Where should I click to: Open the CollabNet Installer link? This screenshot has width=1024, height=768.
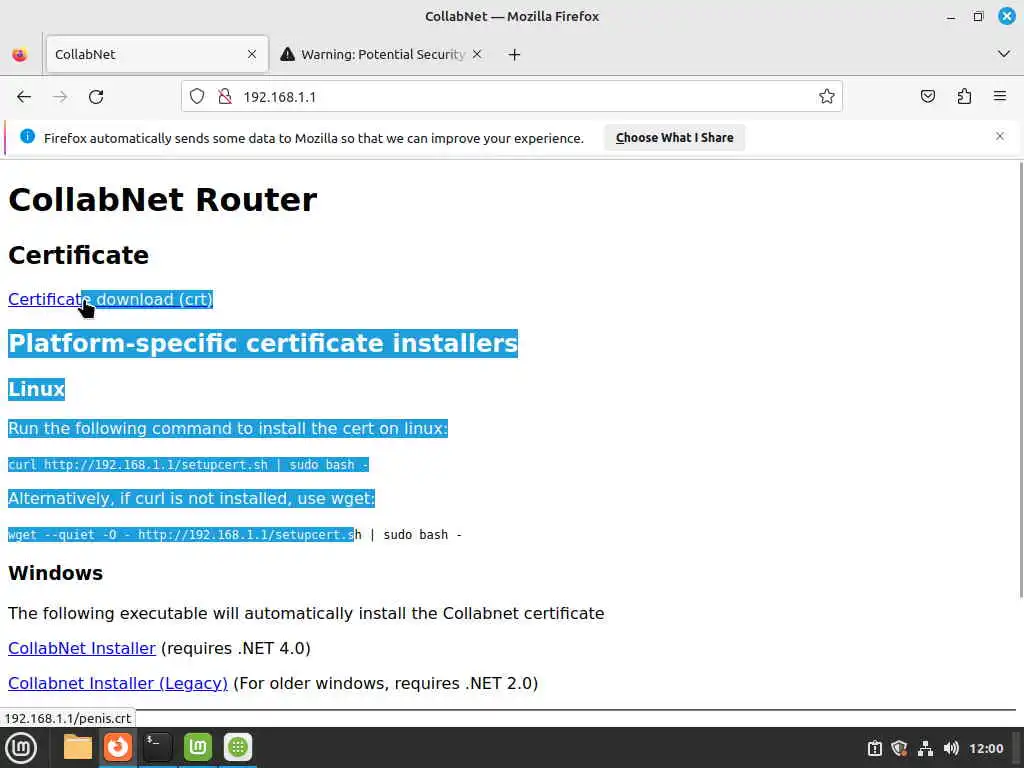click(x=82, y=648)
